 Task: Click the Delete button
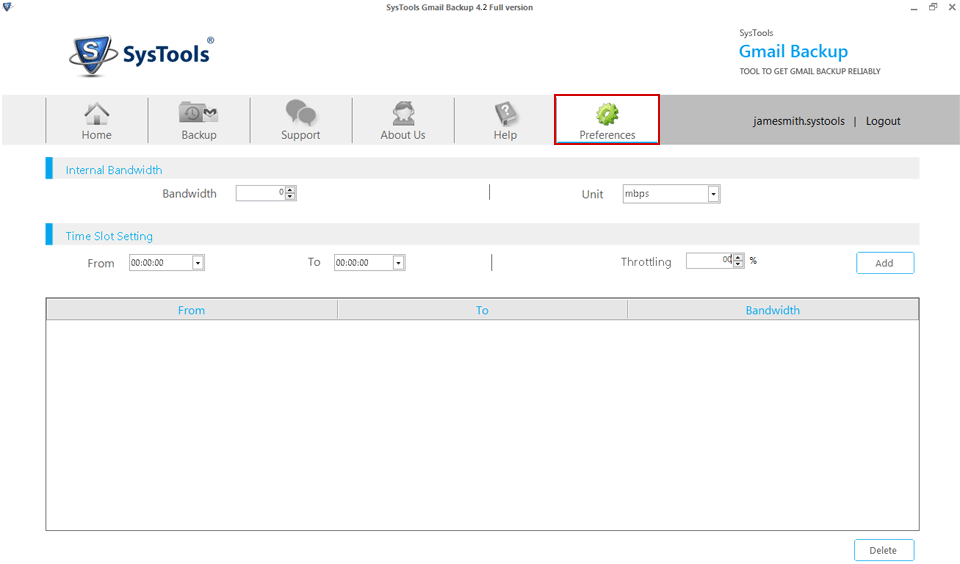(884, 550)
